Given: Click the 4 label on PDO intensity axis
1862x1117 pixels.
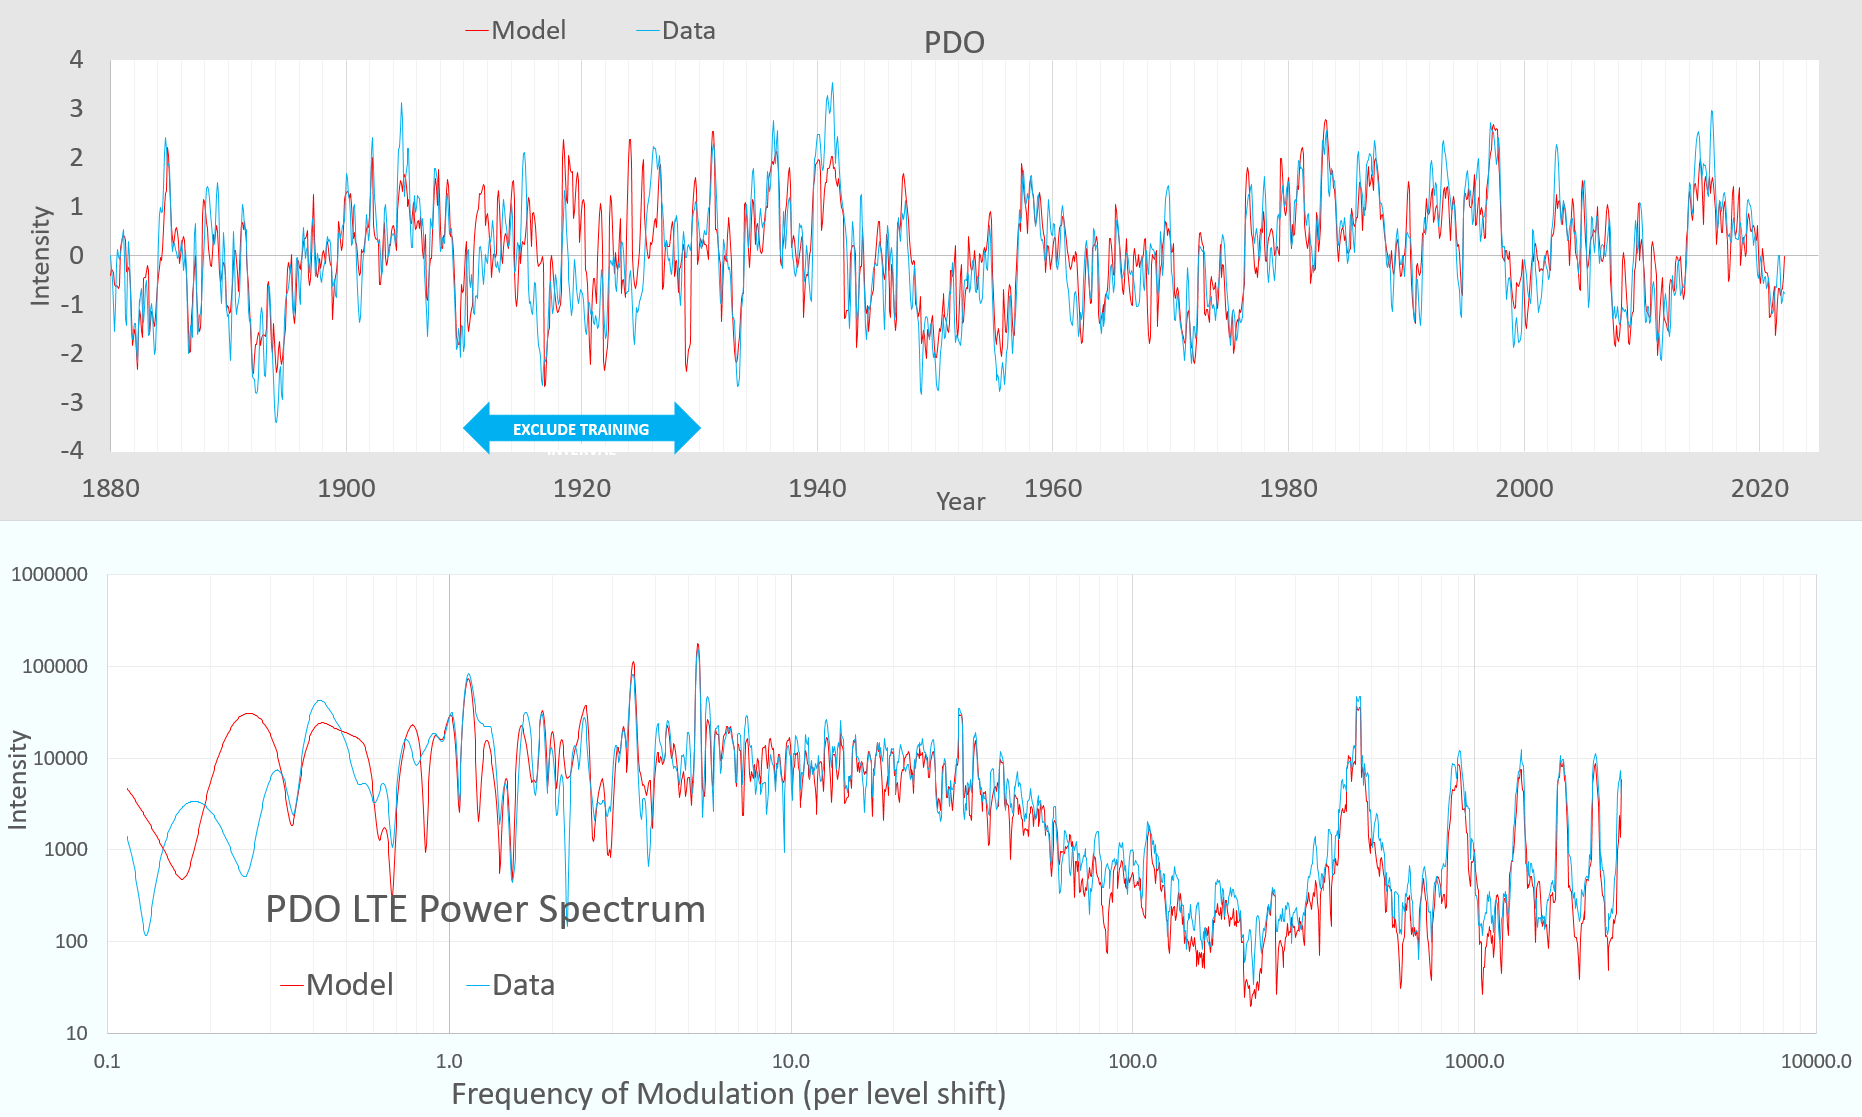Looking at the screenshot, I should pos(76,59).
